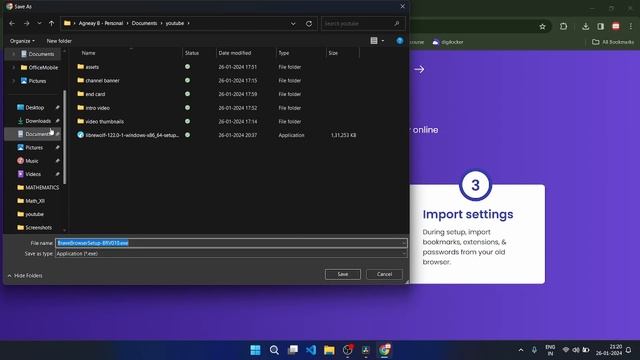The height and width of the screenshot is (360, 640).
Task: Open Desktop quick access item
Action: tap(35, 108)
